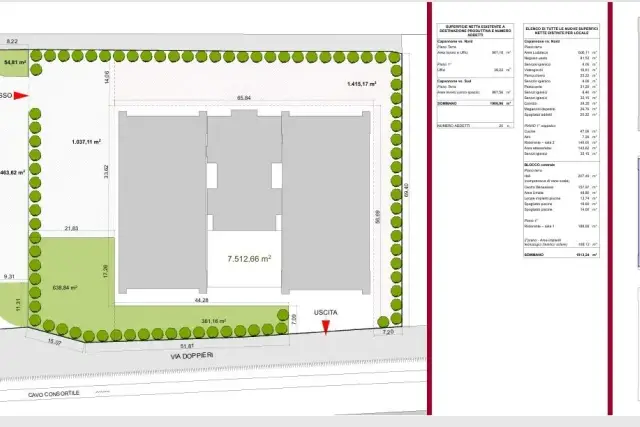Select the 51,81 dimension along the street
Screen dimensions: 640x427
click(187, 347)
